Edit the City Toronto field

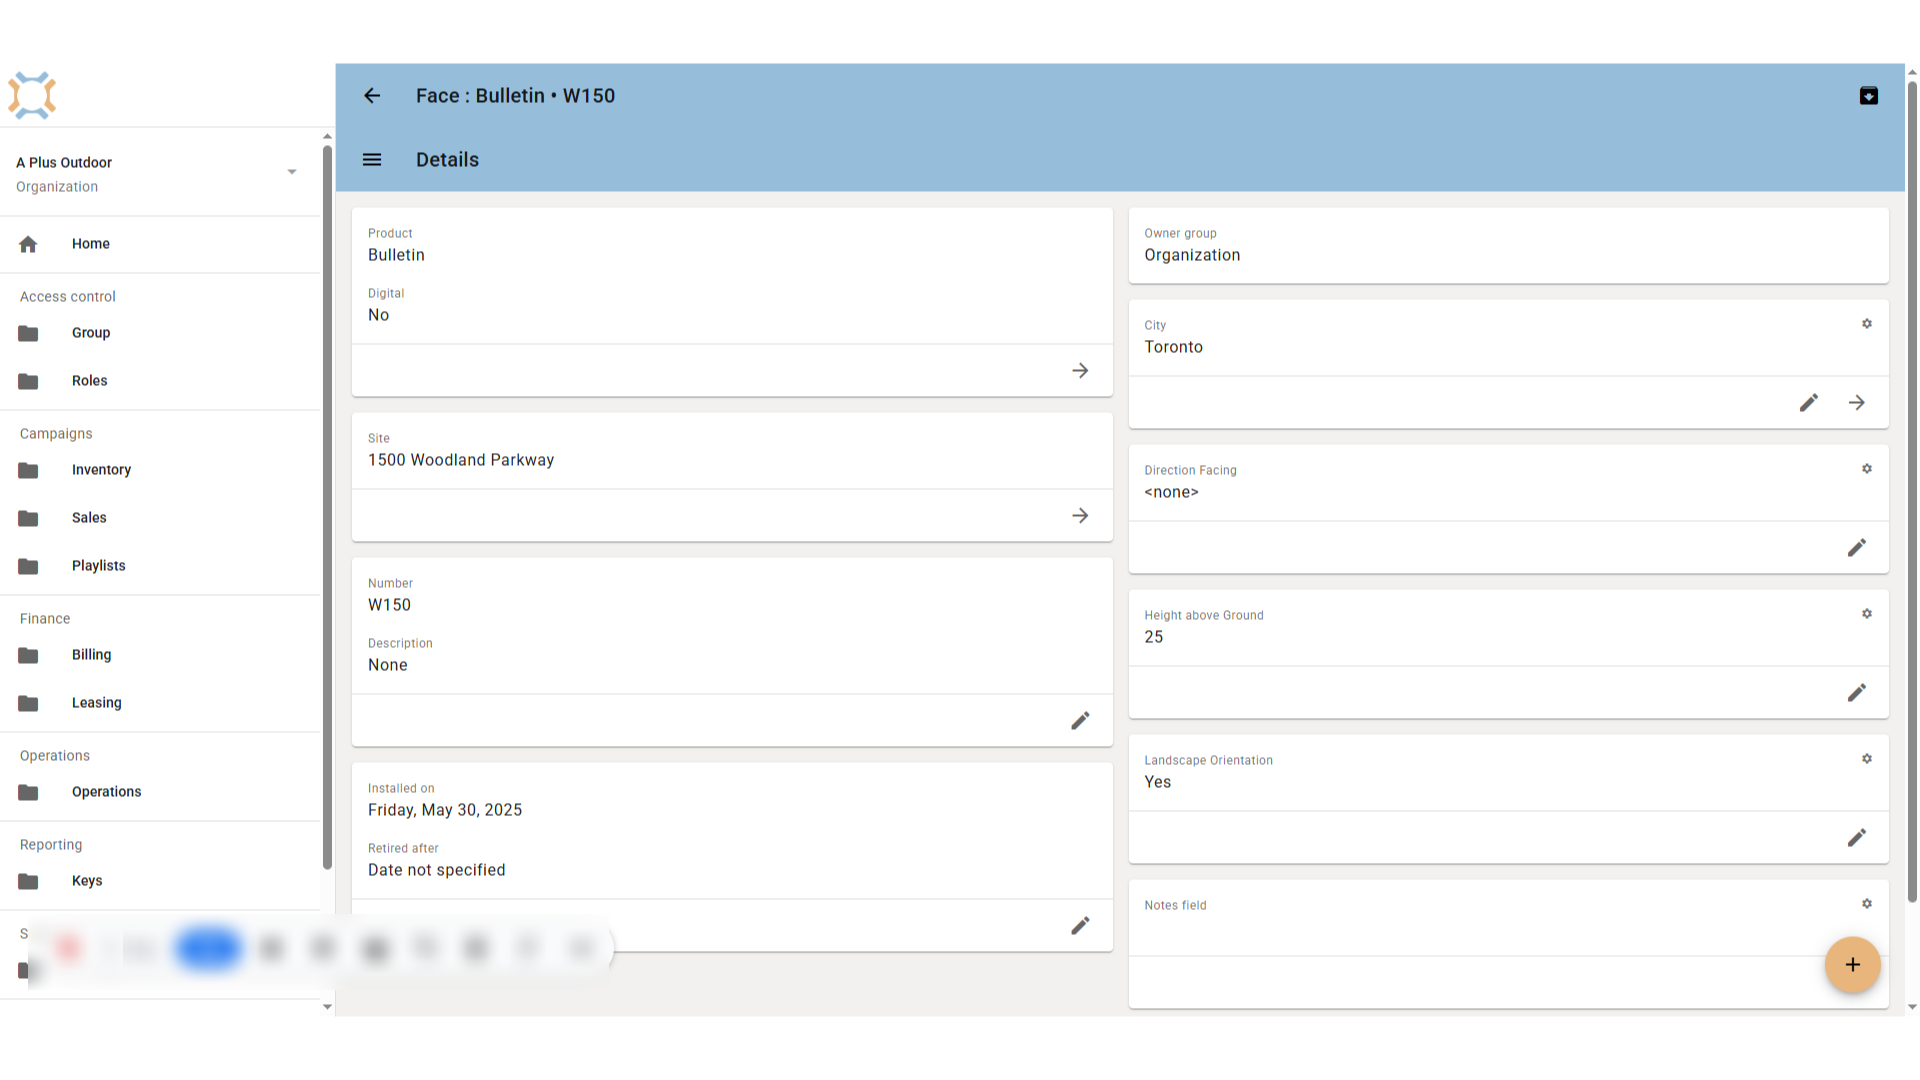tap(1808, 403)
